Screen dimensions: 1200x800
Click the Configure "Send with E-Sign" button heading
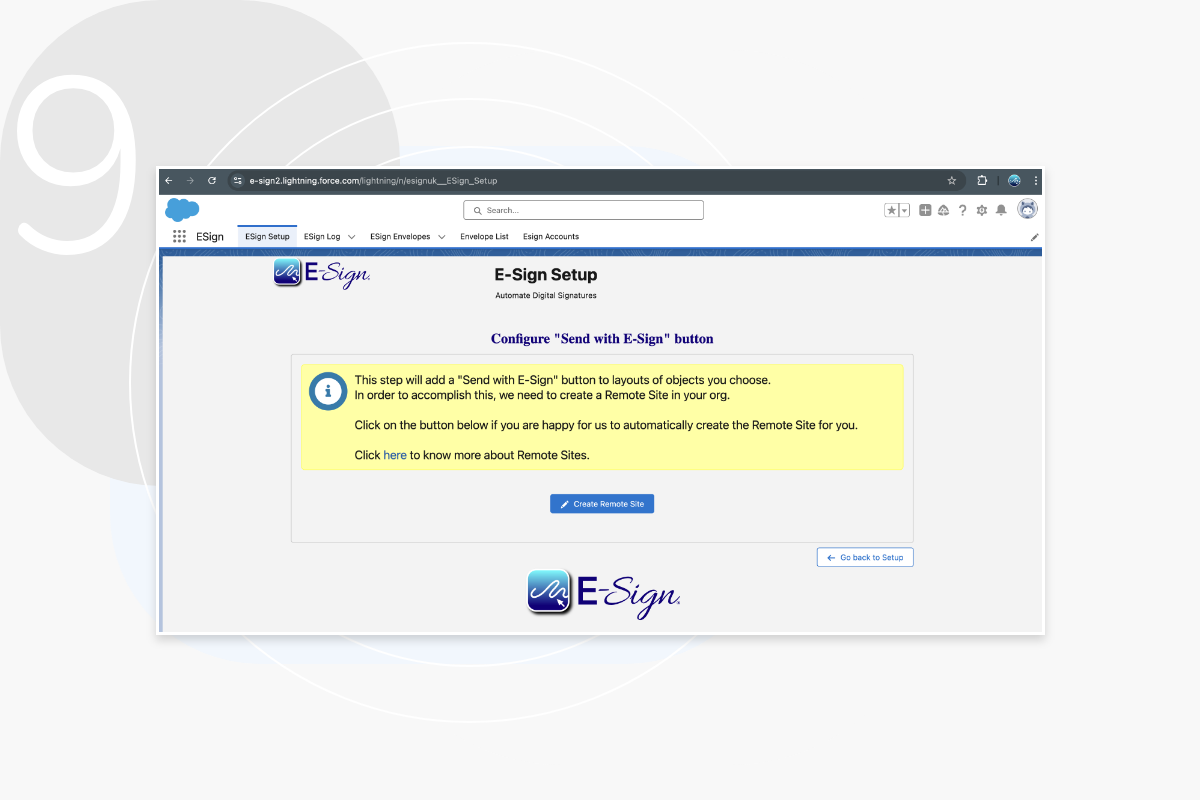pyautogui.click(x=602, y=339)
